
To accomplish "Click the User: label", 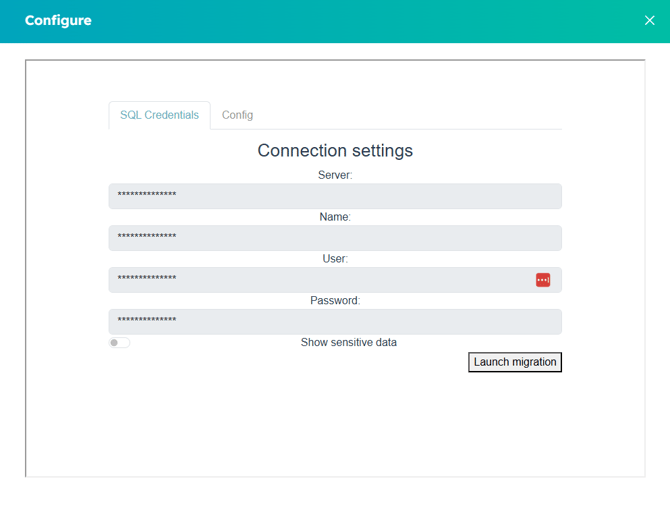I will point(335,259).
